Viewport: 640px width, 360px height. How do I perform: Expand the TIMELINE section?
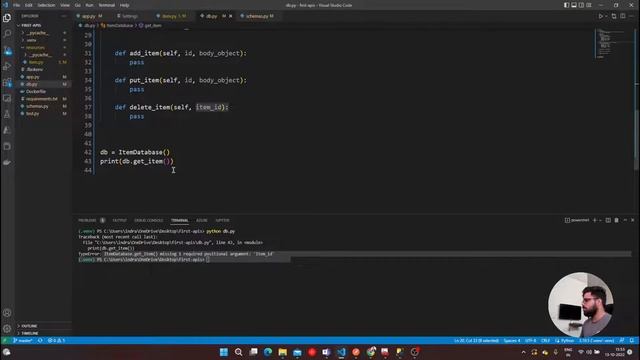(x=29, y=333)
